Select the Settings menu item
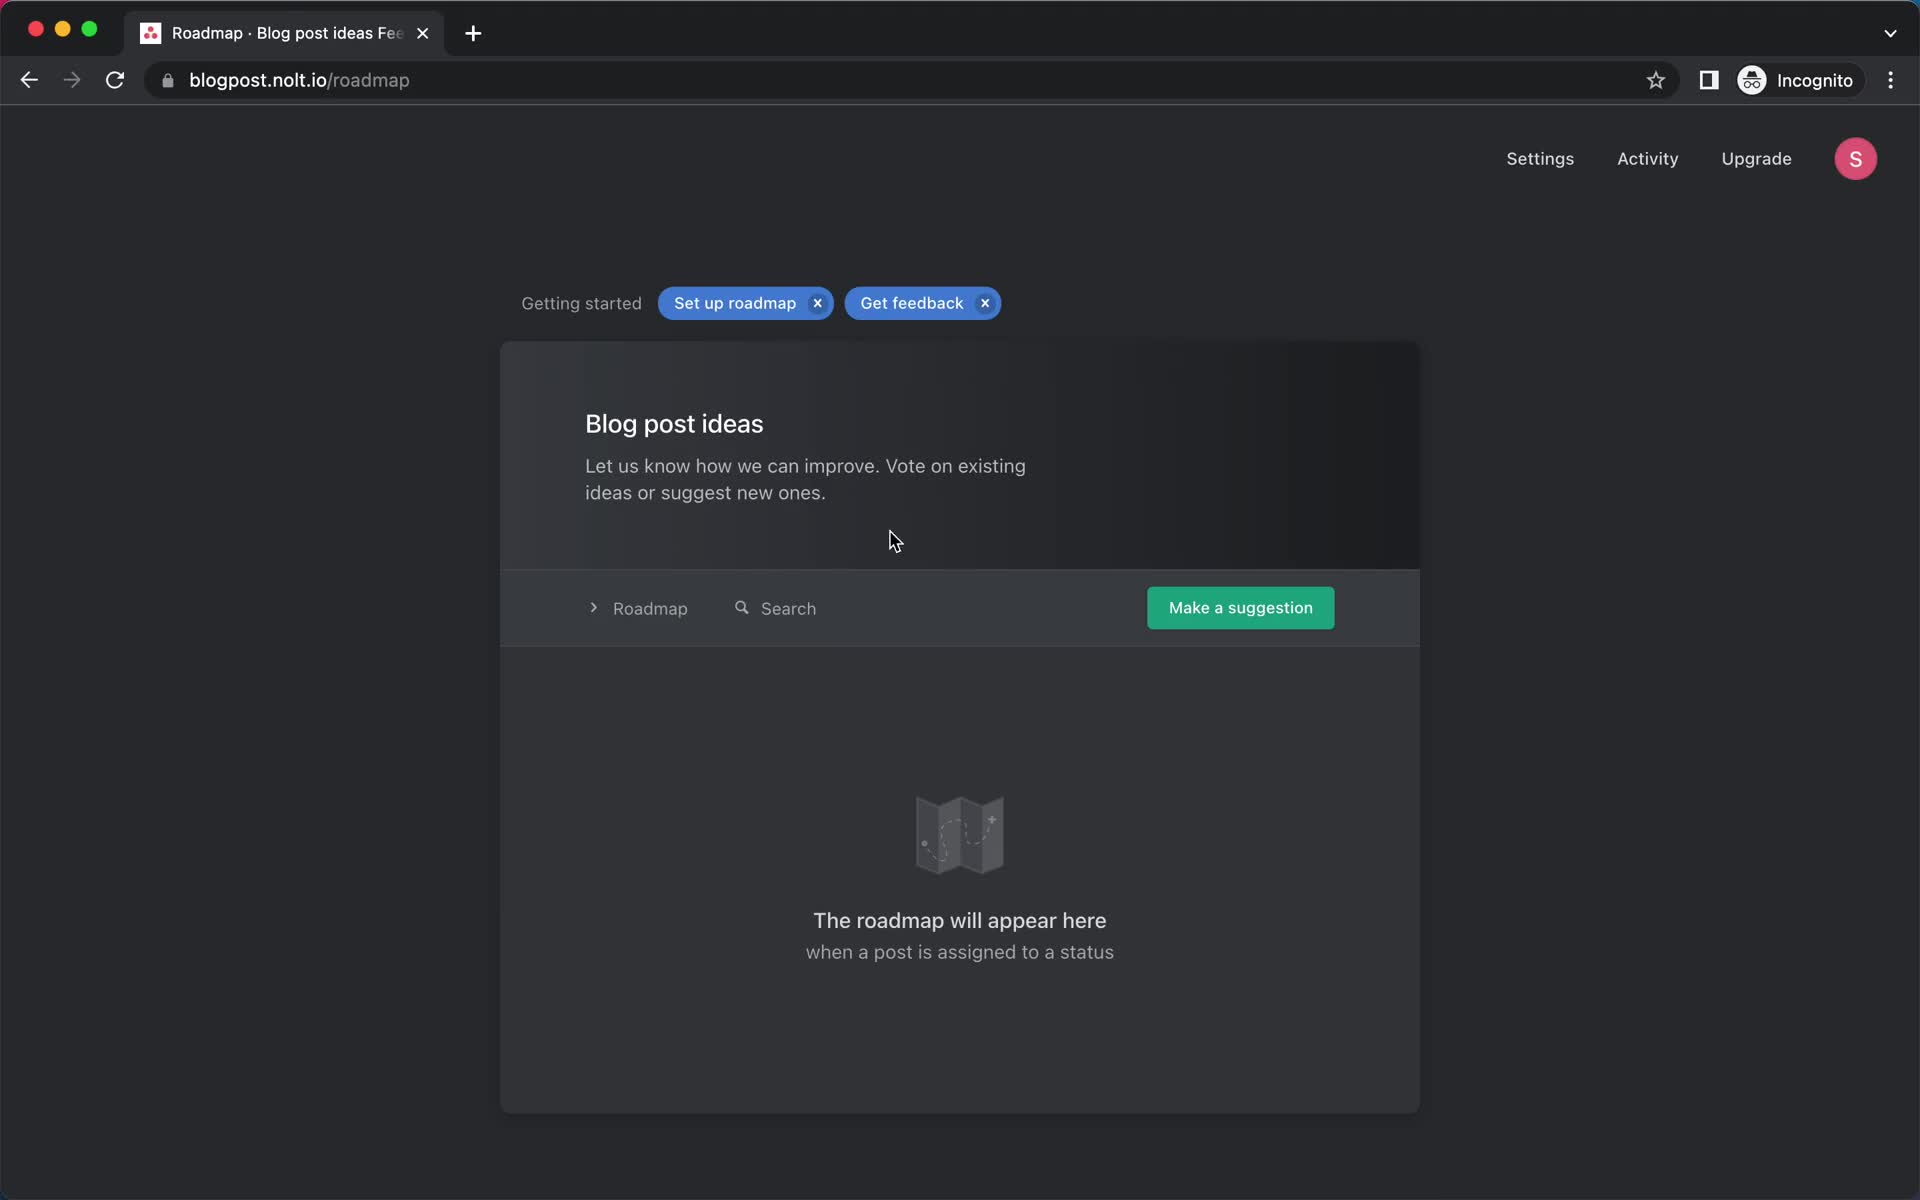The image size is (1920, 1200). (x=1538, y=159)
